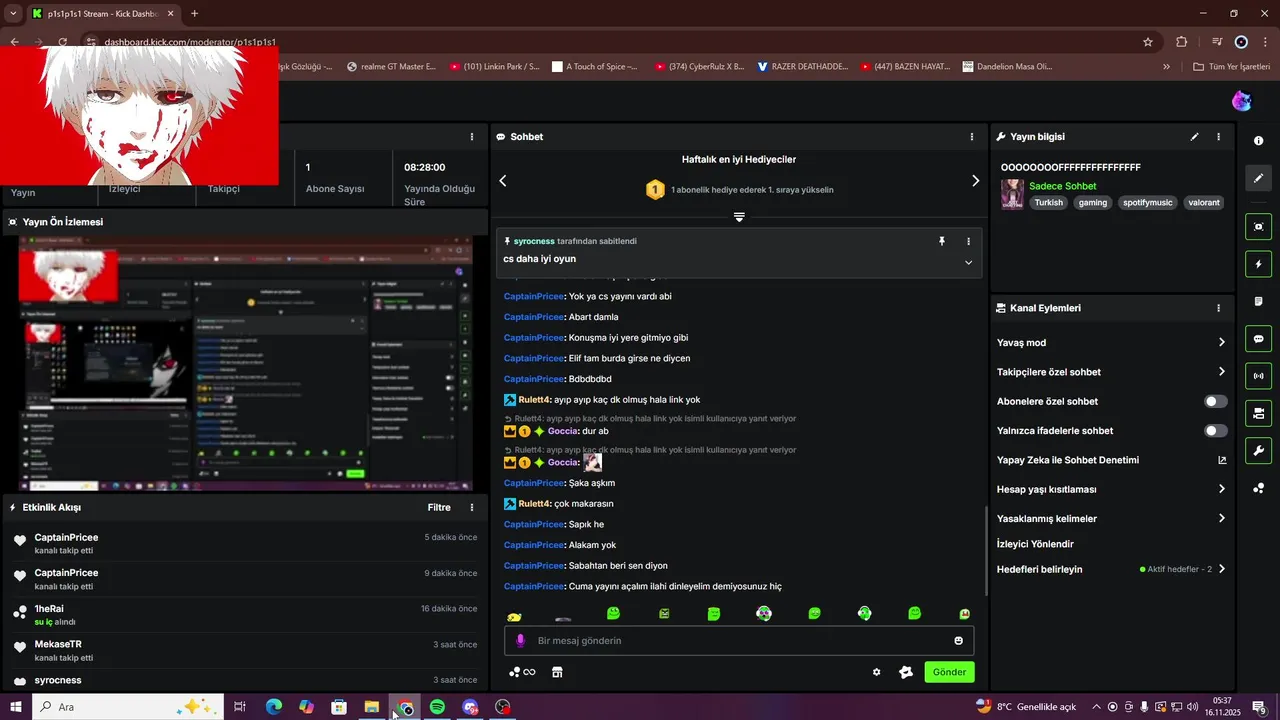
Task: Open Kanal Eylemleri three-dot menu
Action: click(1218, 309)
